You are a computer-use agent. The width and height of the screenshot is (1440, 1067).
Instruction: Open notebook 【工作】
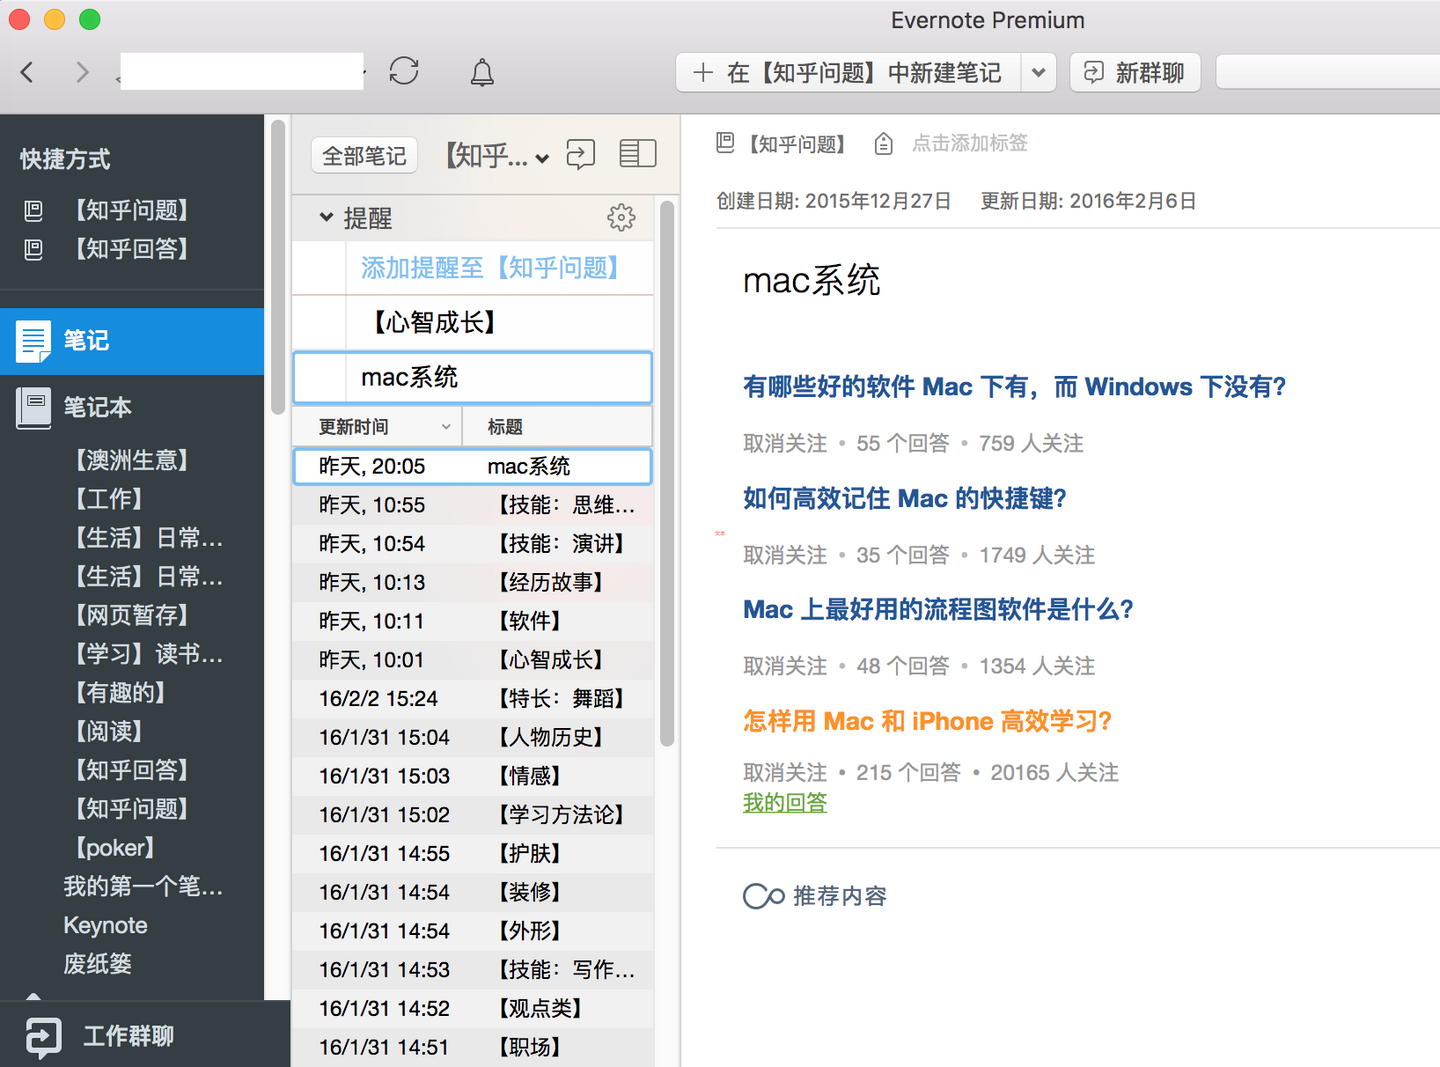tap(108, 499)
